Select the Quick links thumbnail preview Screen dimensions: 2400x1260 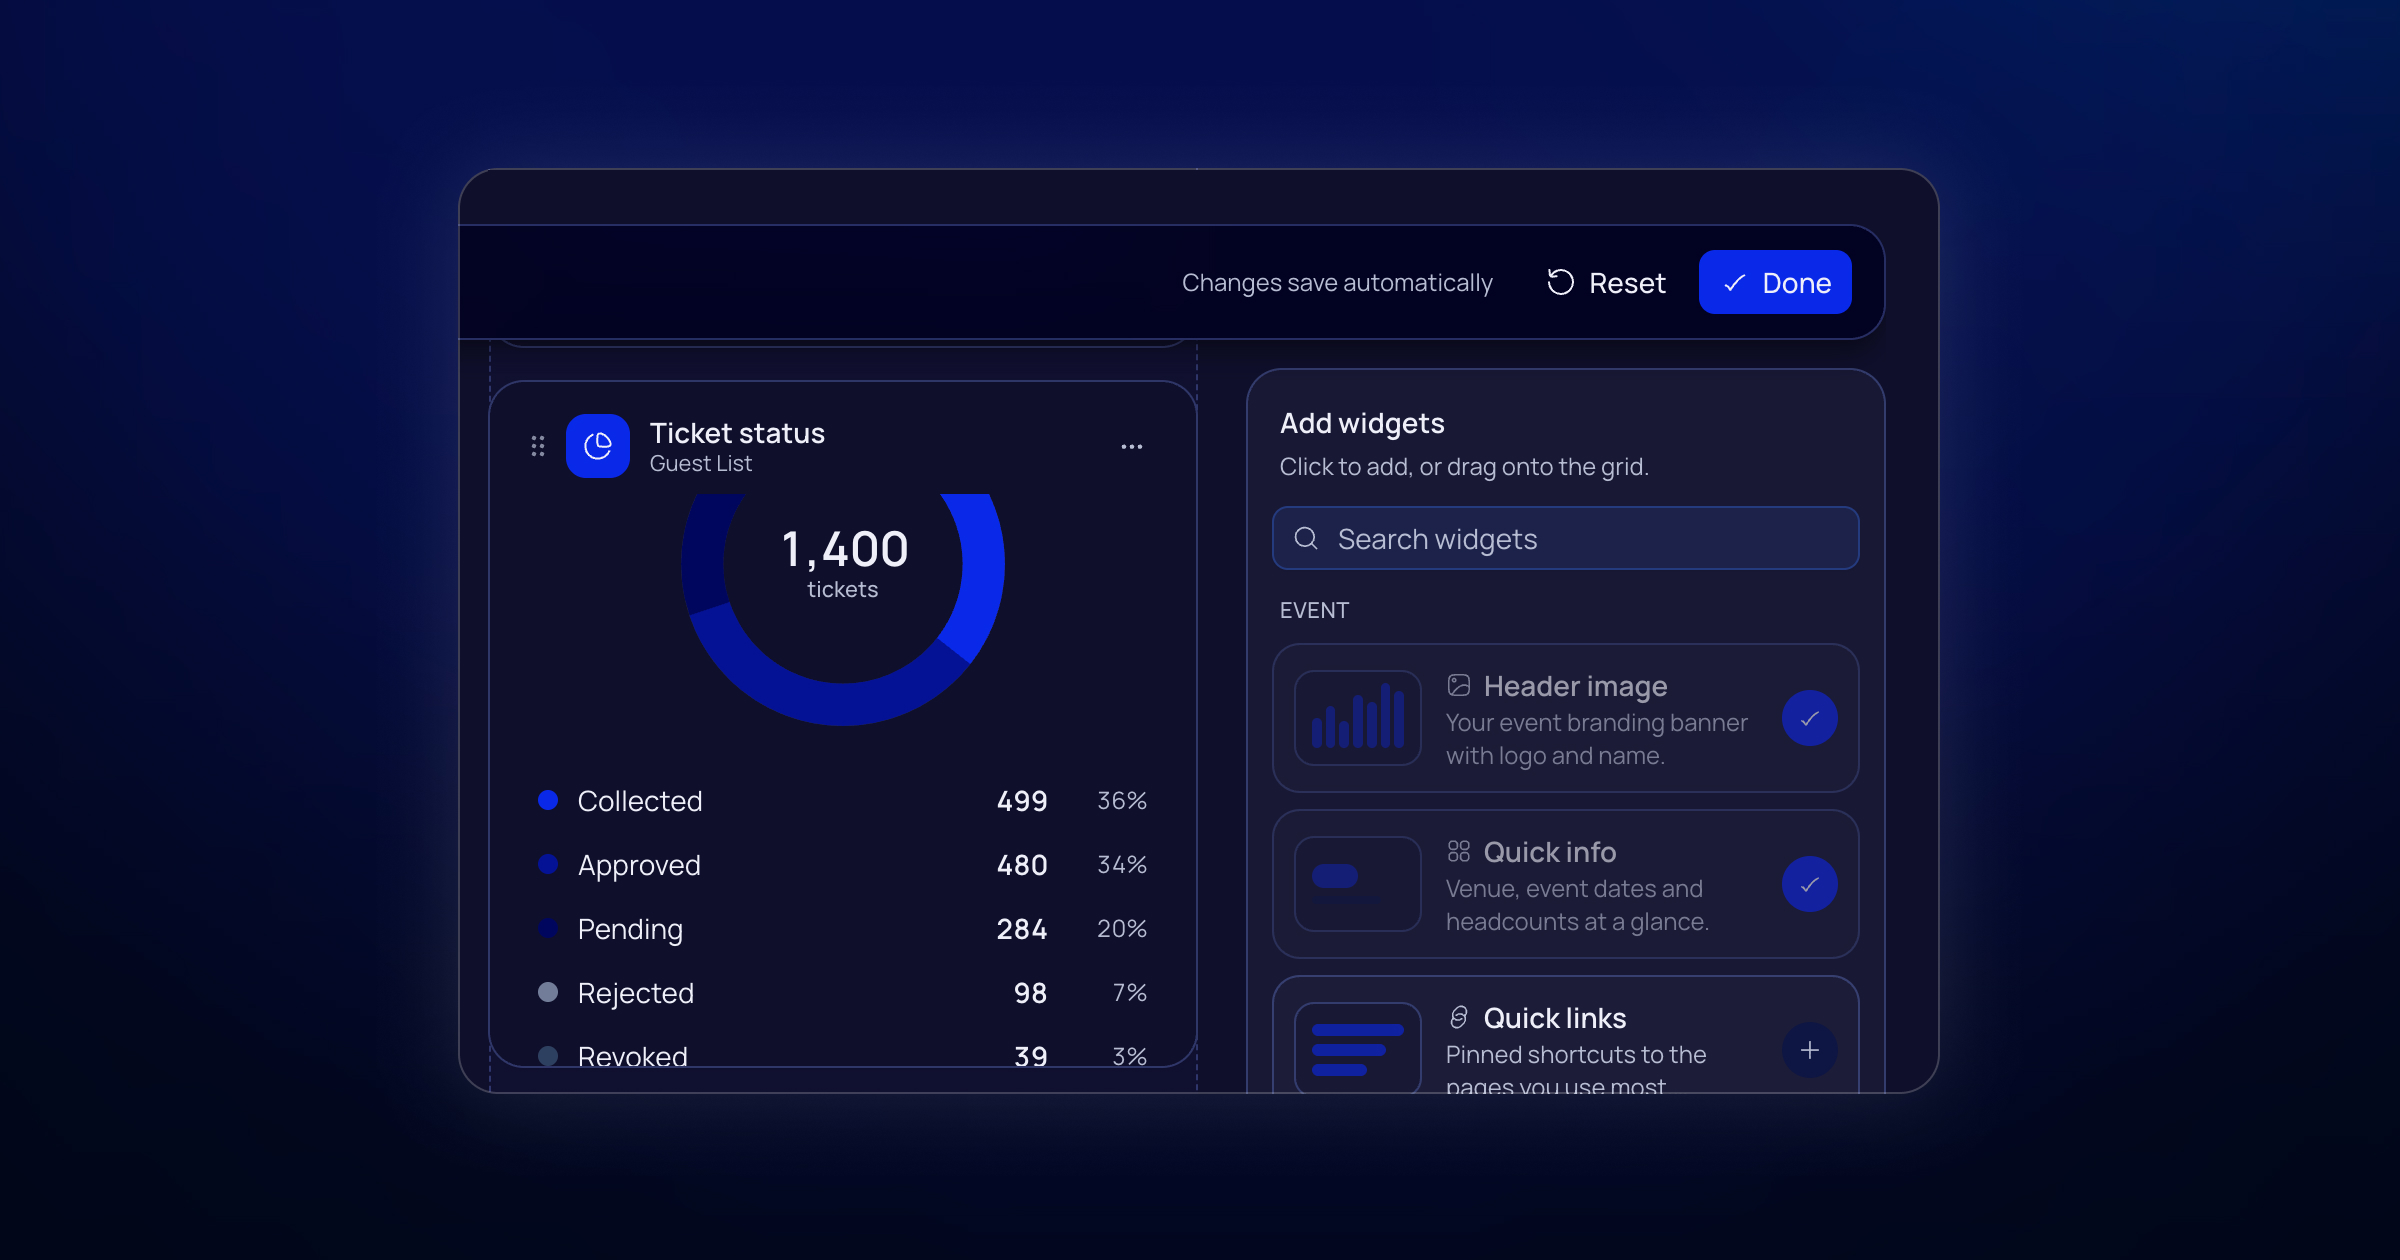[x=1358, y=1047]
